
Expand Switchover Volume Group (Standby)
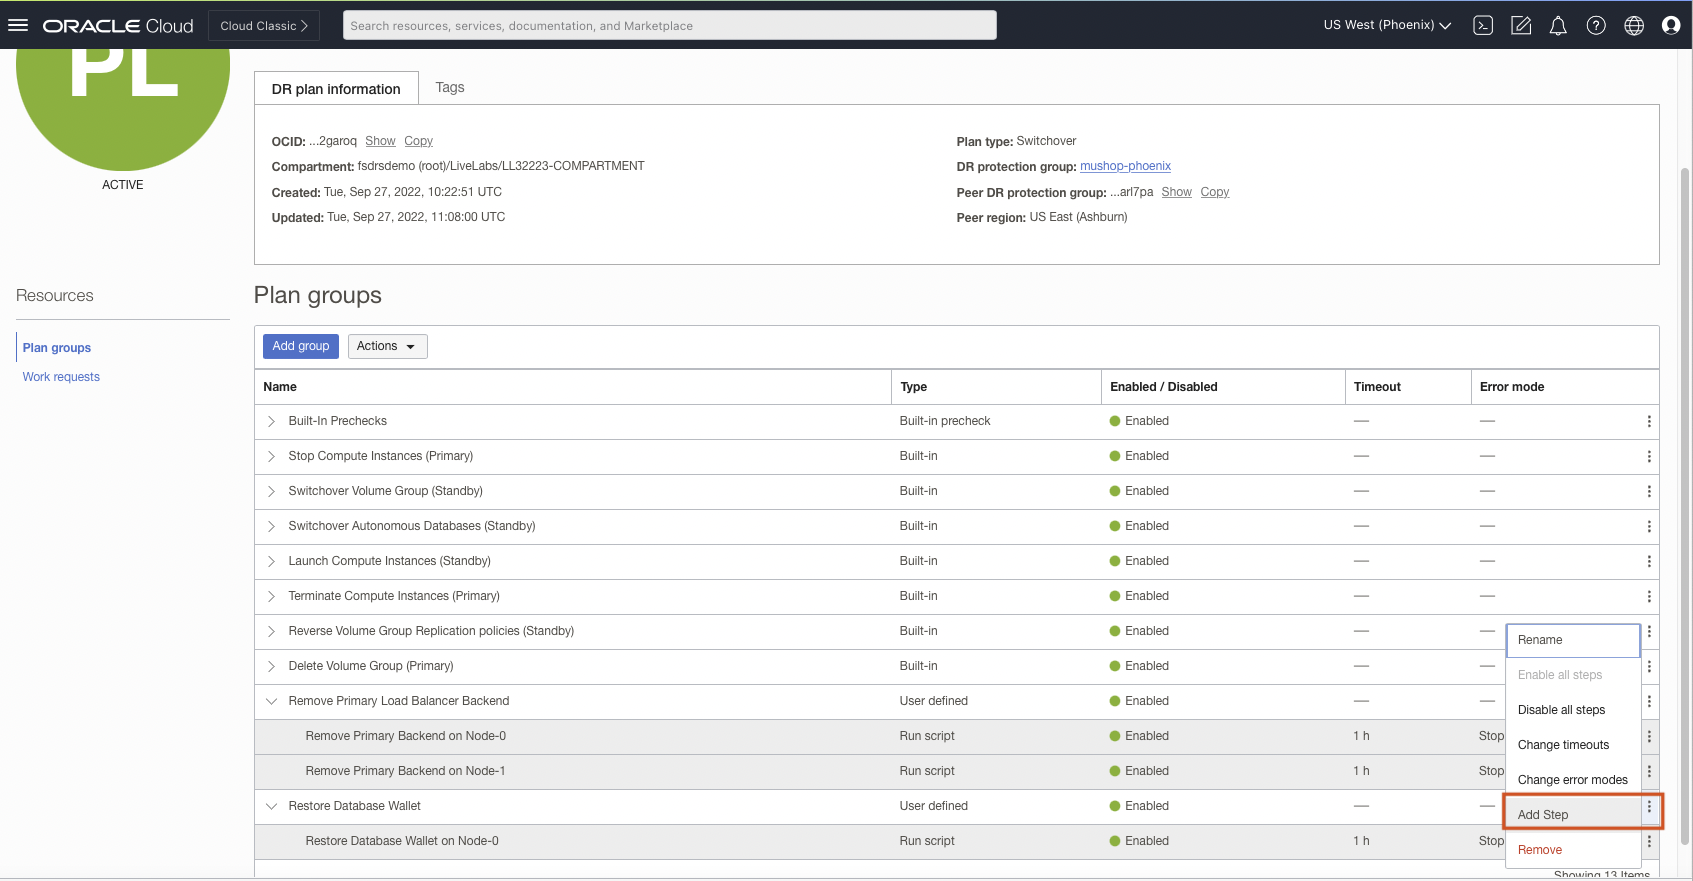pyautogui.click(x=271, y=492)
